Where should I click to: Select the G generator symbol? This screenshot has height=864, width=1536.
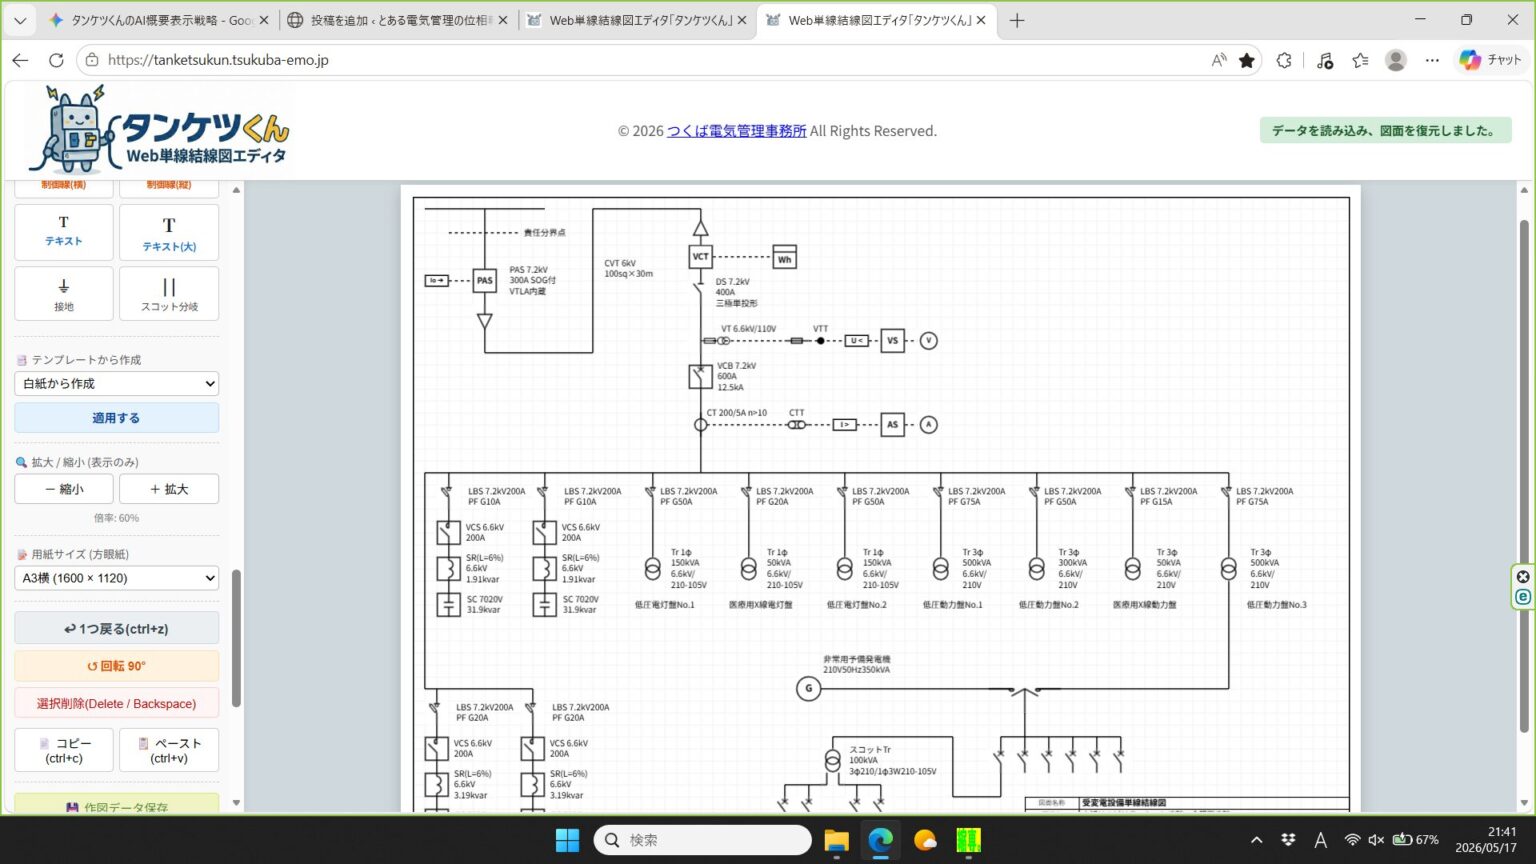click(809, 688)
